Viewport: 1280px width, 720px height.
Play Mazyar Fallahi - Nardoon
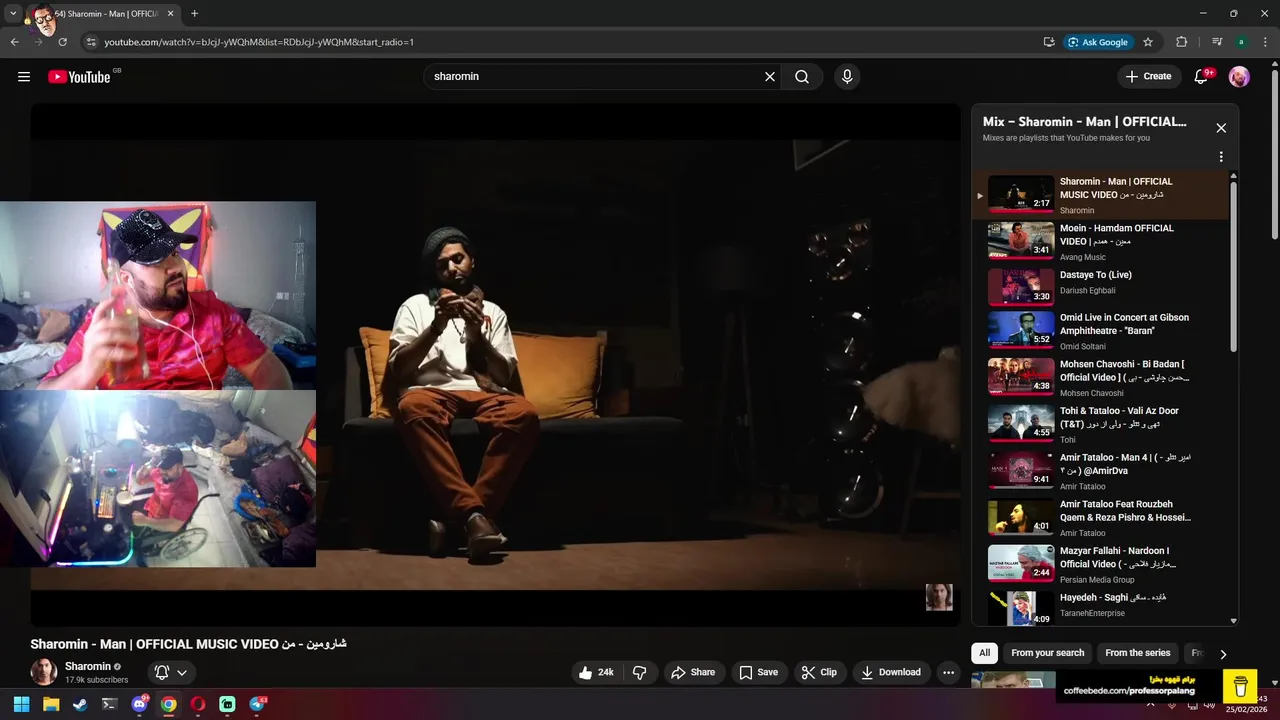tap(1100, 565)
